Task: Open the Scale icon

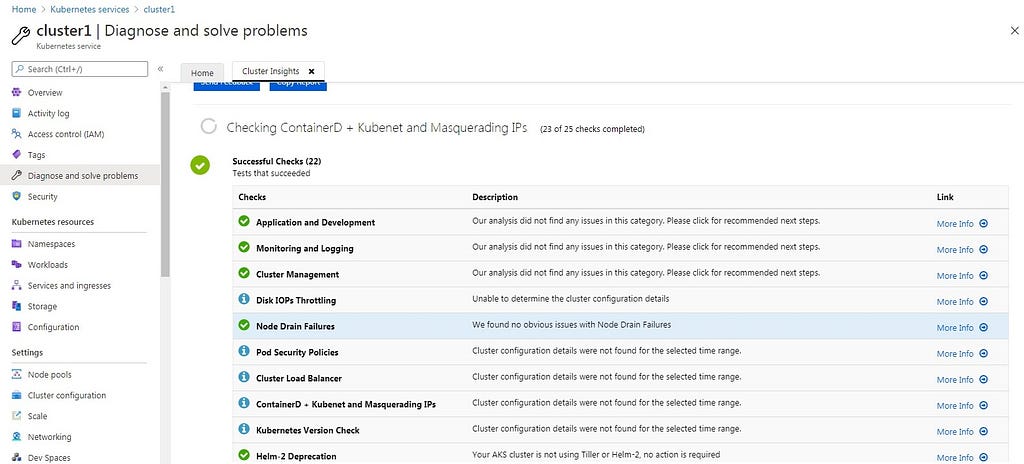Action: (17, 416)
